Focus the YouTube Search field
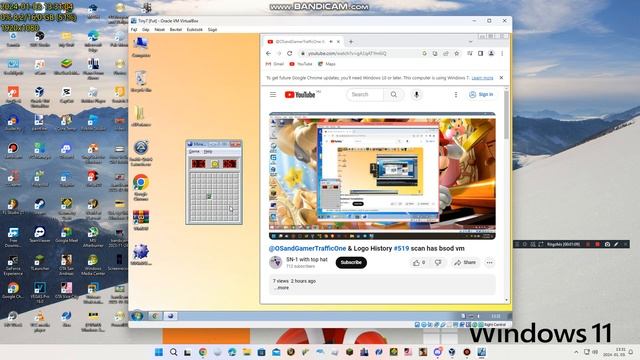Screen dimensions: 640x360 tap(365, 95)
